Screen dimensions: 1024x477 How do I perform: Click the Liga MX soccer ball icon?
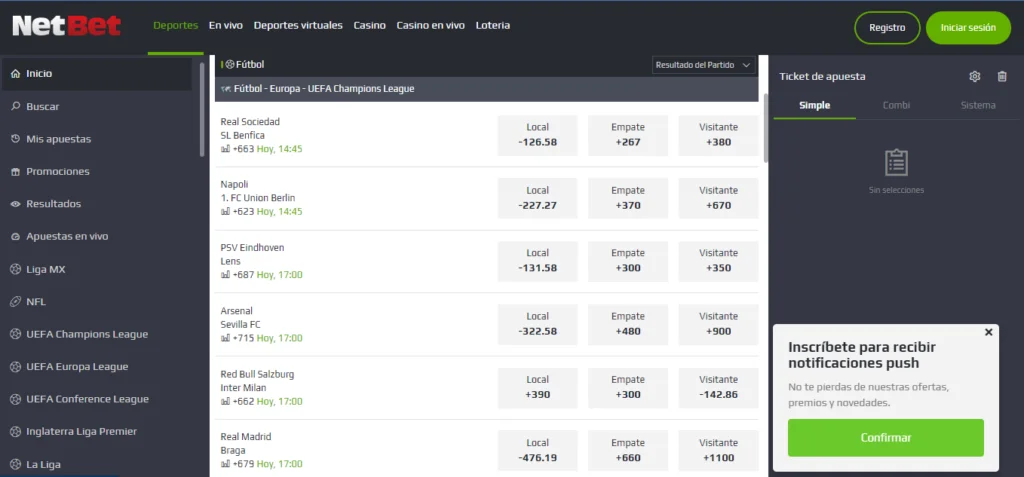pos(16,269)
